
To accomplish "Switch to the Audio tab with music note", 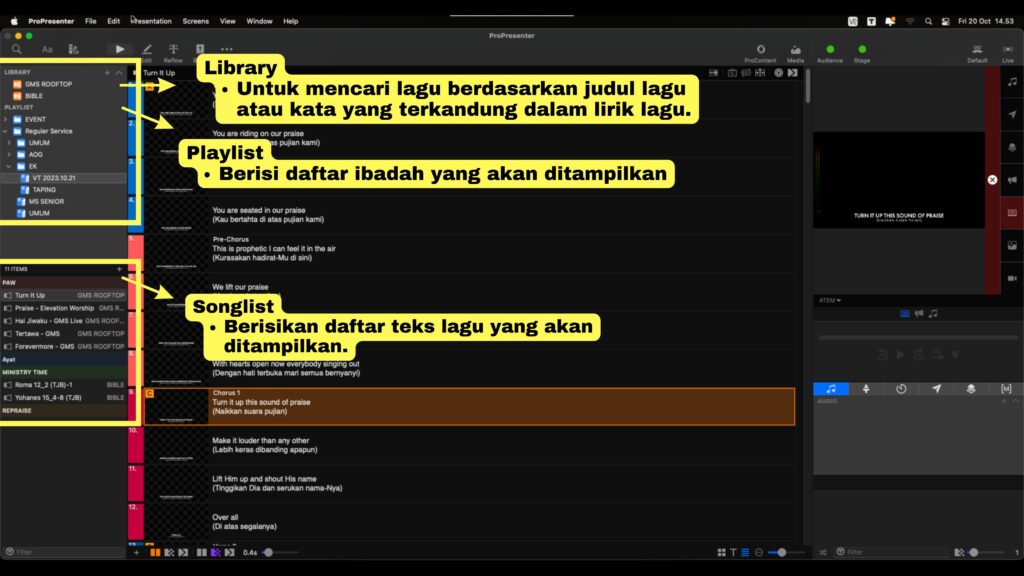I will [x=831, y=389].
